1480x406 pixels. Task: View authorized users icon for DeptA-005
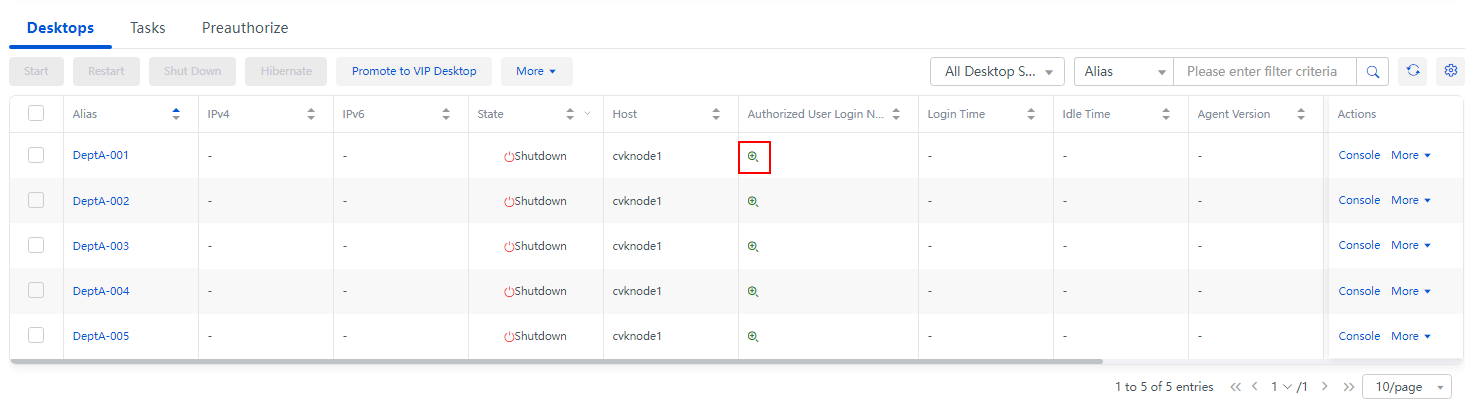point(753,337)
